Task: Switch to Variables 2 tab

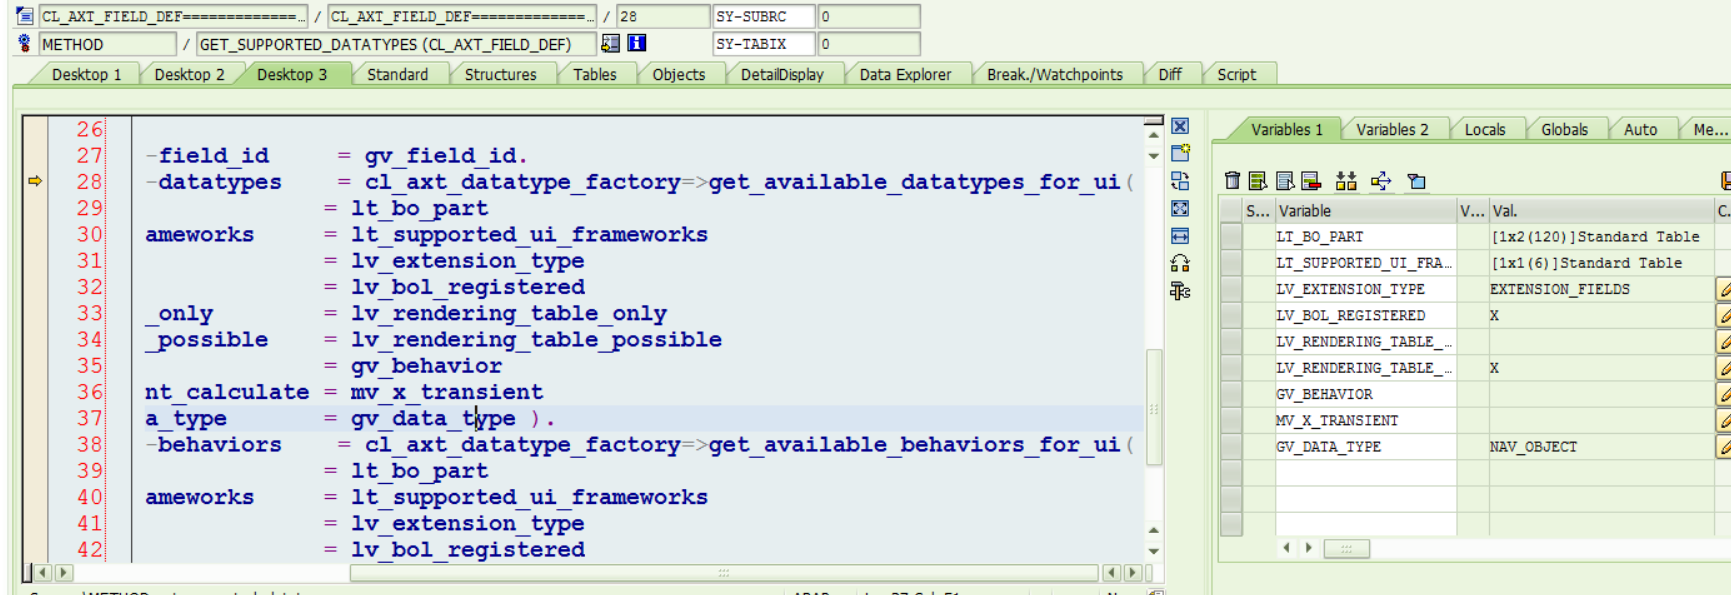Action: [x=1392, y=129]
